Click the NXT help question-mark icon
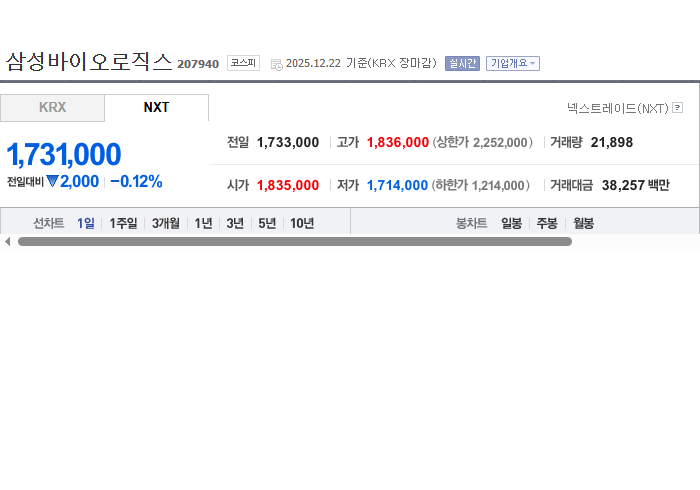This screenshot has width=700, height=490. tap(677, 108)
